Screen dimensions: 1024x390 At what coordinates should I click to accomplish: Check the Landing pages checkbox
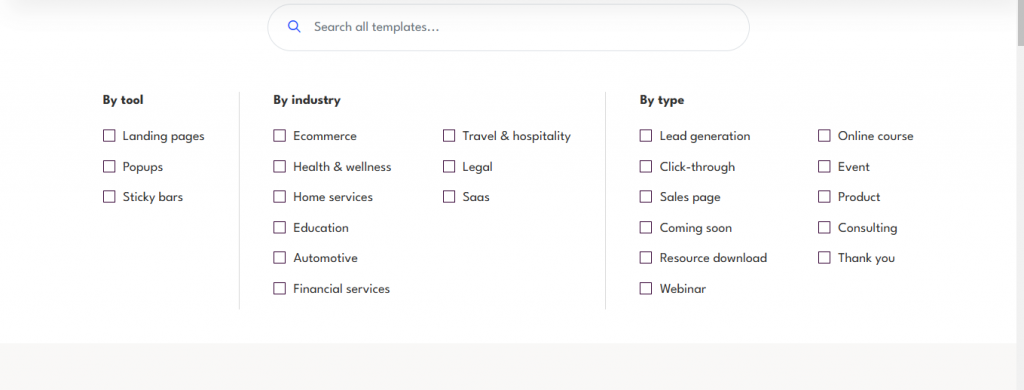[x=109, y=136]
